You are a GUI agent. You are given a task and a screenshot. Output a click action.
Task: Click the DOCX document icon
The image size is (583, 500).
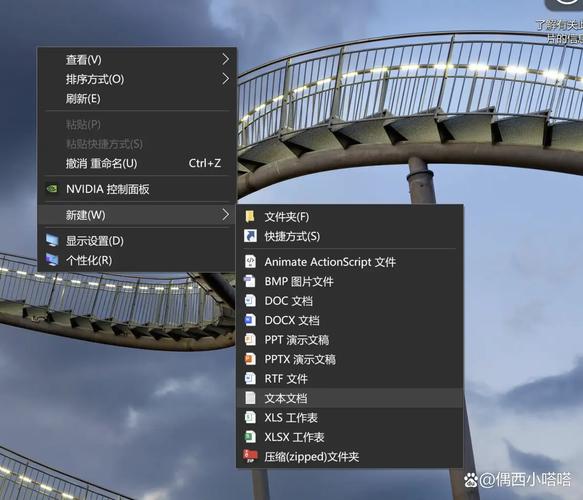(x=250, y=320)
